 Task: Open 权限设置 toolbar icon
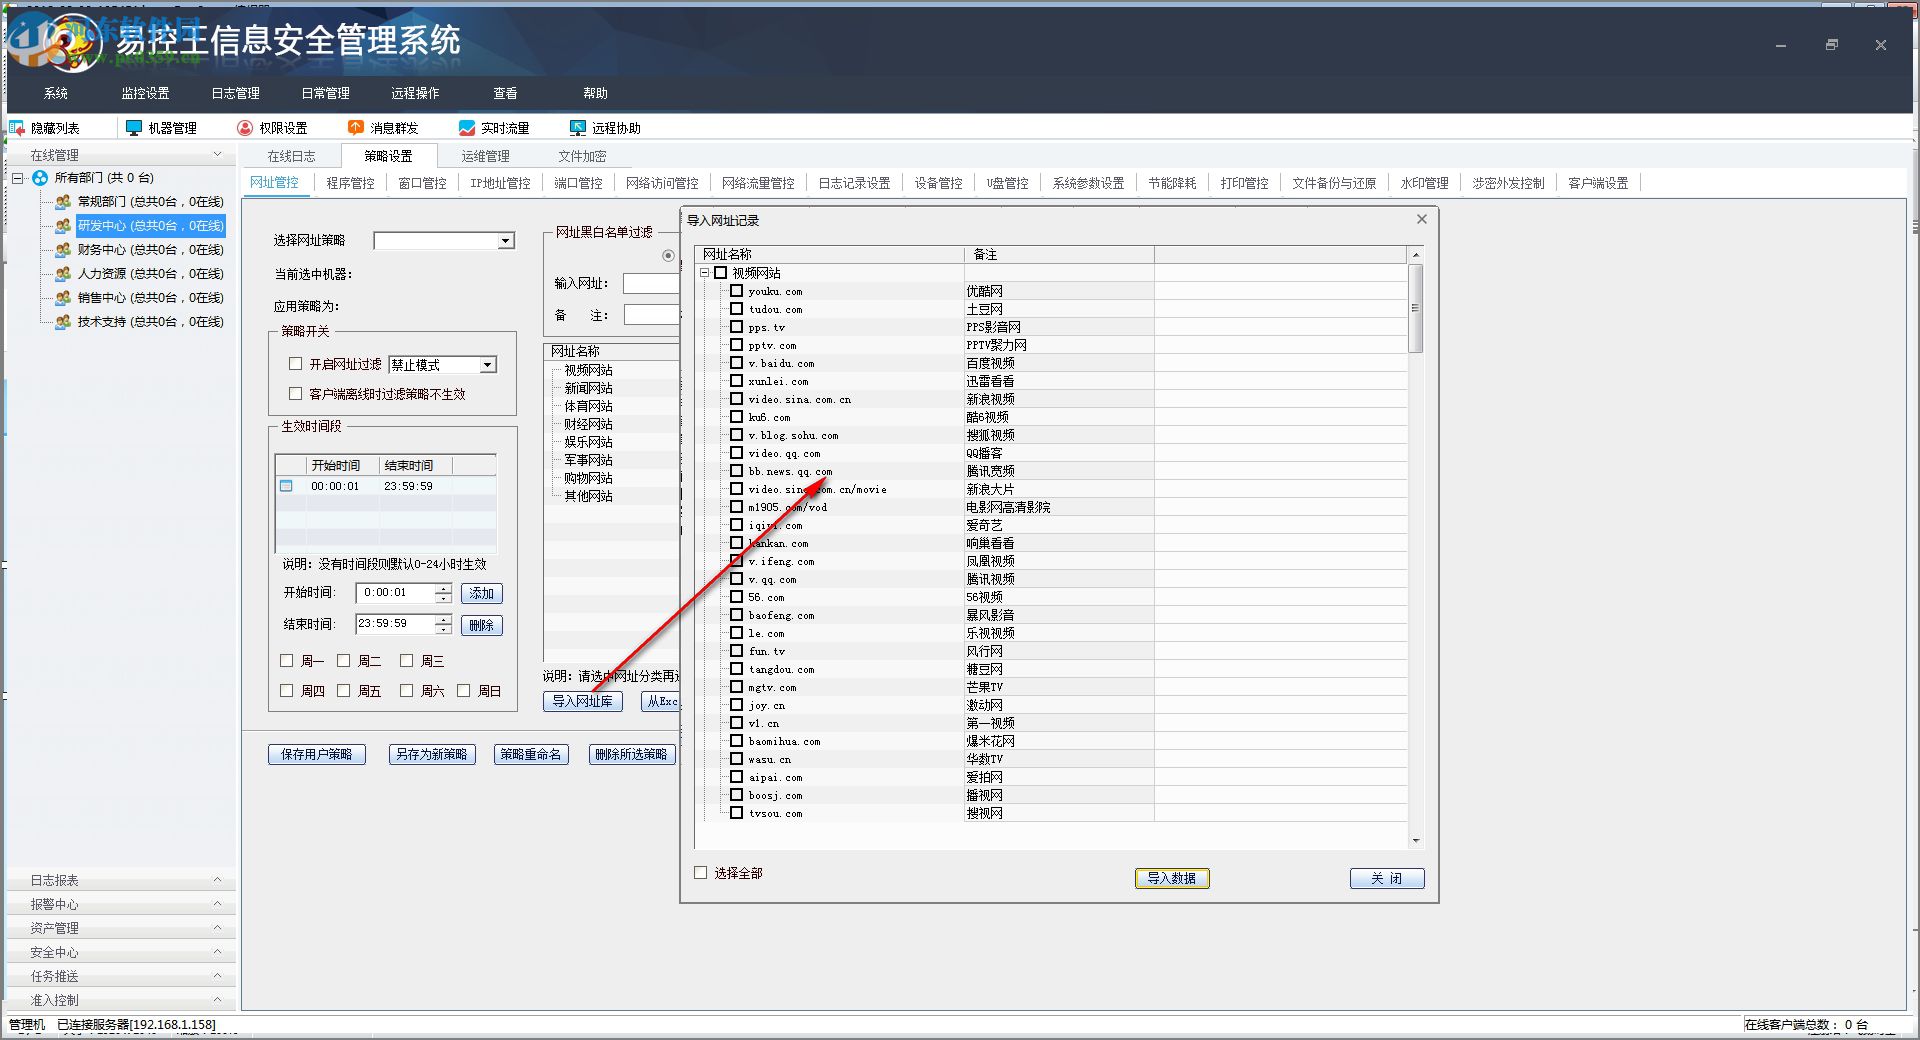[245, 128]
